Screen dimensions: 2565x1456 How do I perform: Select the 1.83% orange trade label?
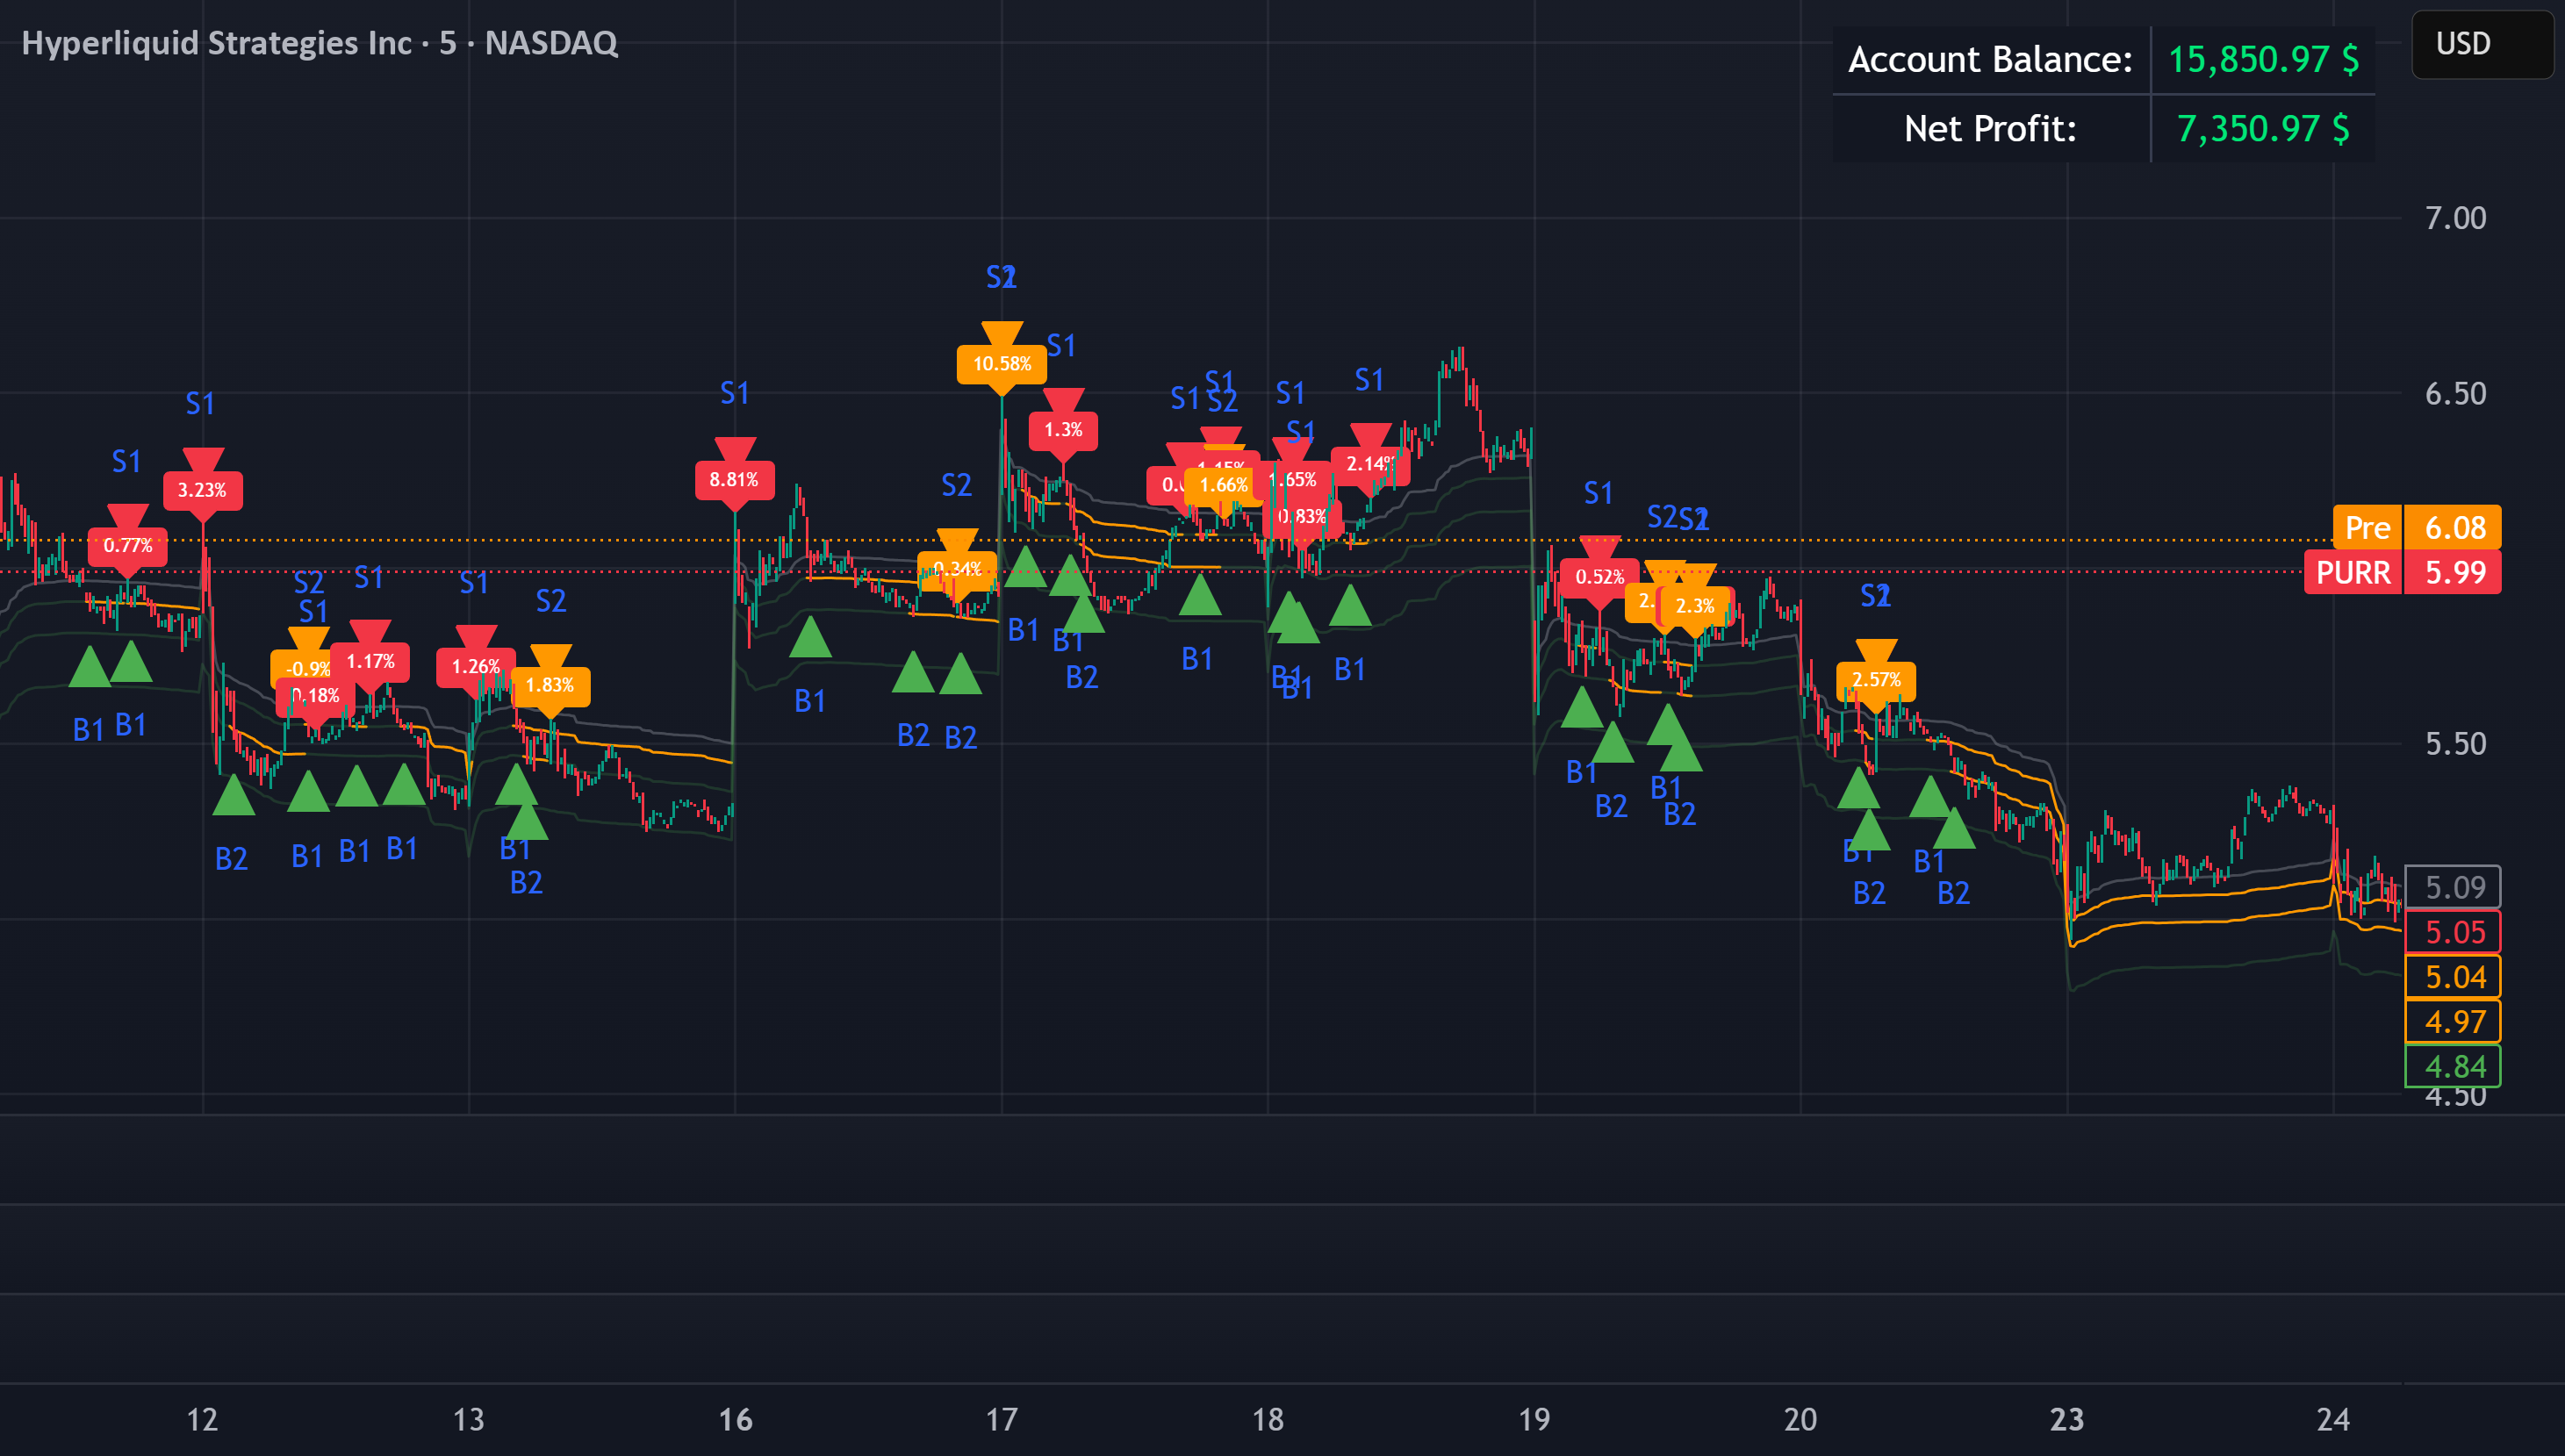[x=550, y=686]
